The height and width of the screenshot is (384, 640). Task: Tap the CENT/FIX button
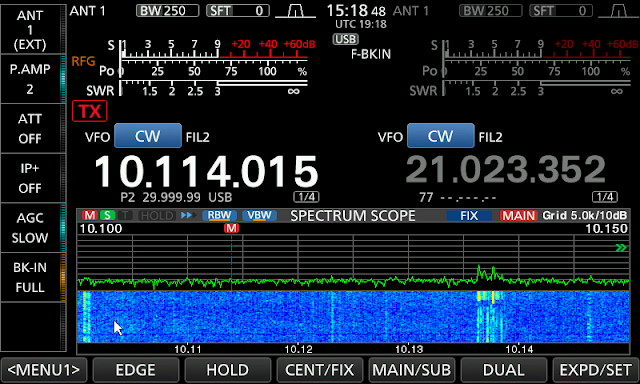pos(319,370)
